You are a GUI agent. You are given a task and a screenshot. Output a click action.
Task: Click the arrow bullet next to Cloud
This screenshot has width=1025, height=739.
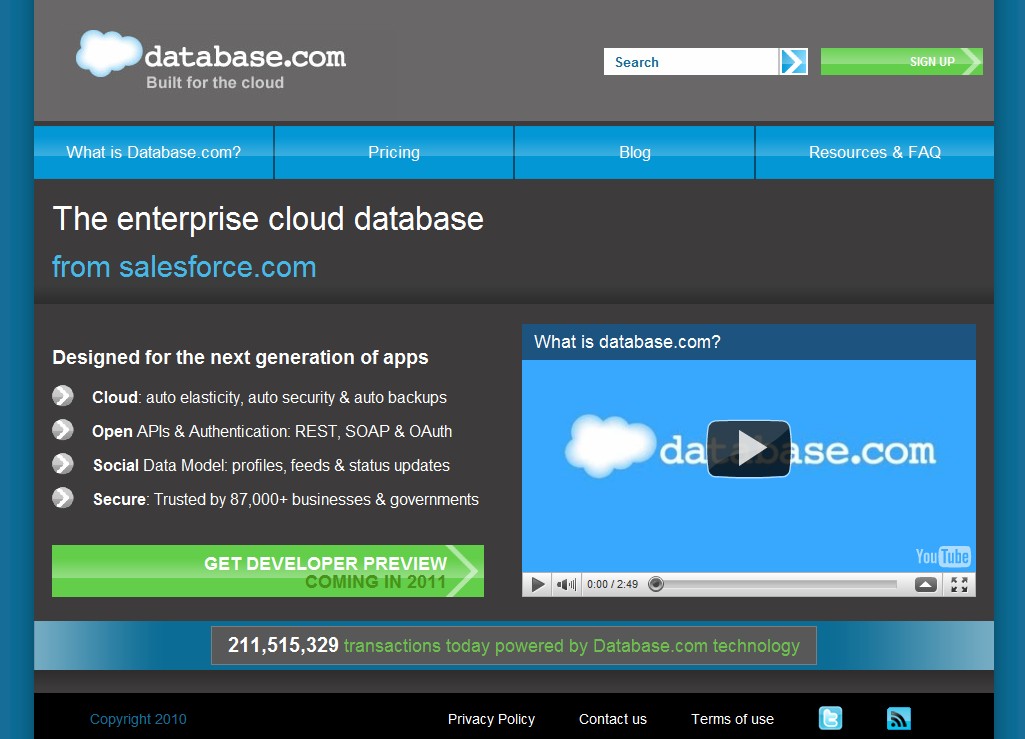[63, 396]
